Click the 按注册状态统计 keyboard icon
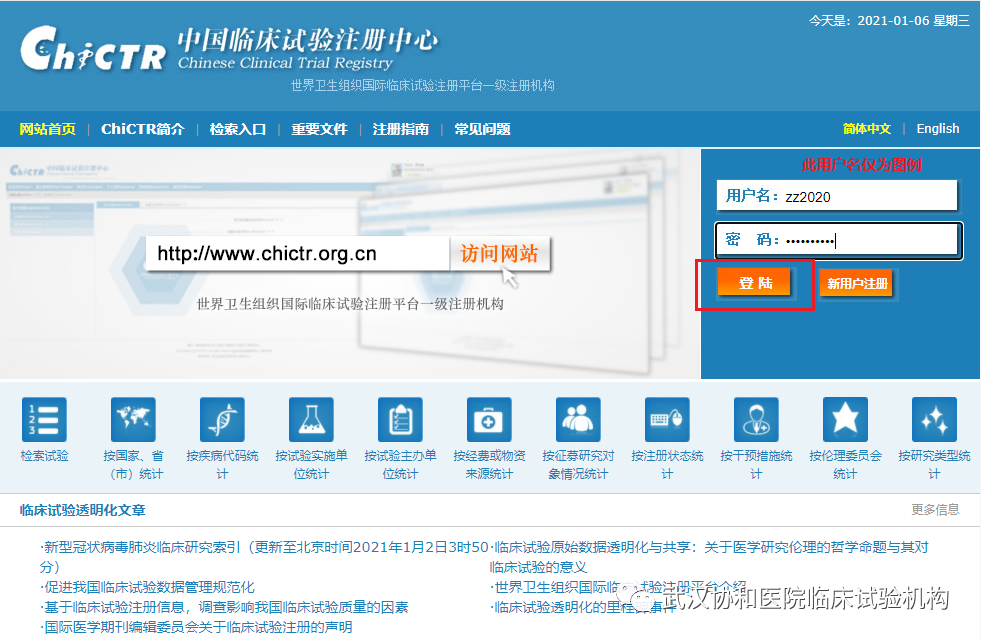 coord(667,420)
